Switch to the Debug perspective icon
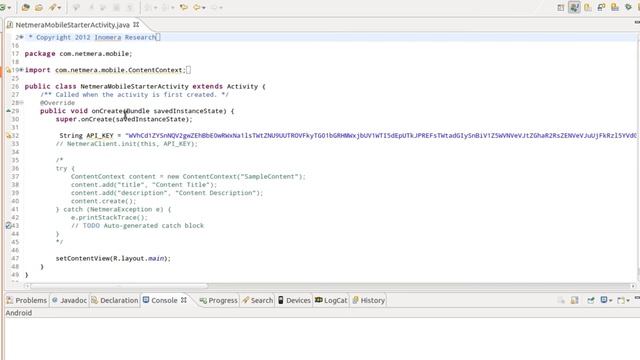Image resolution: width=640 pixels, height=360 pixels. [x=588, y=7]
